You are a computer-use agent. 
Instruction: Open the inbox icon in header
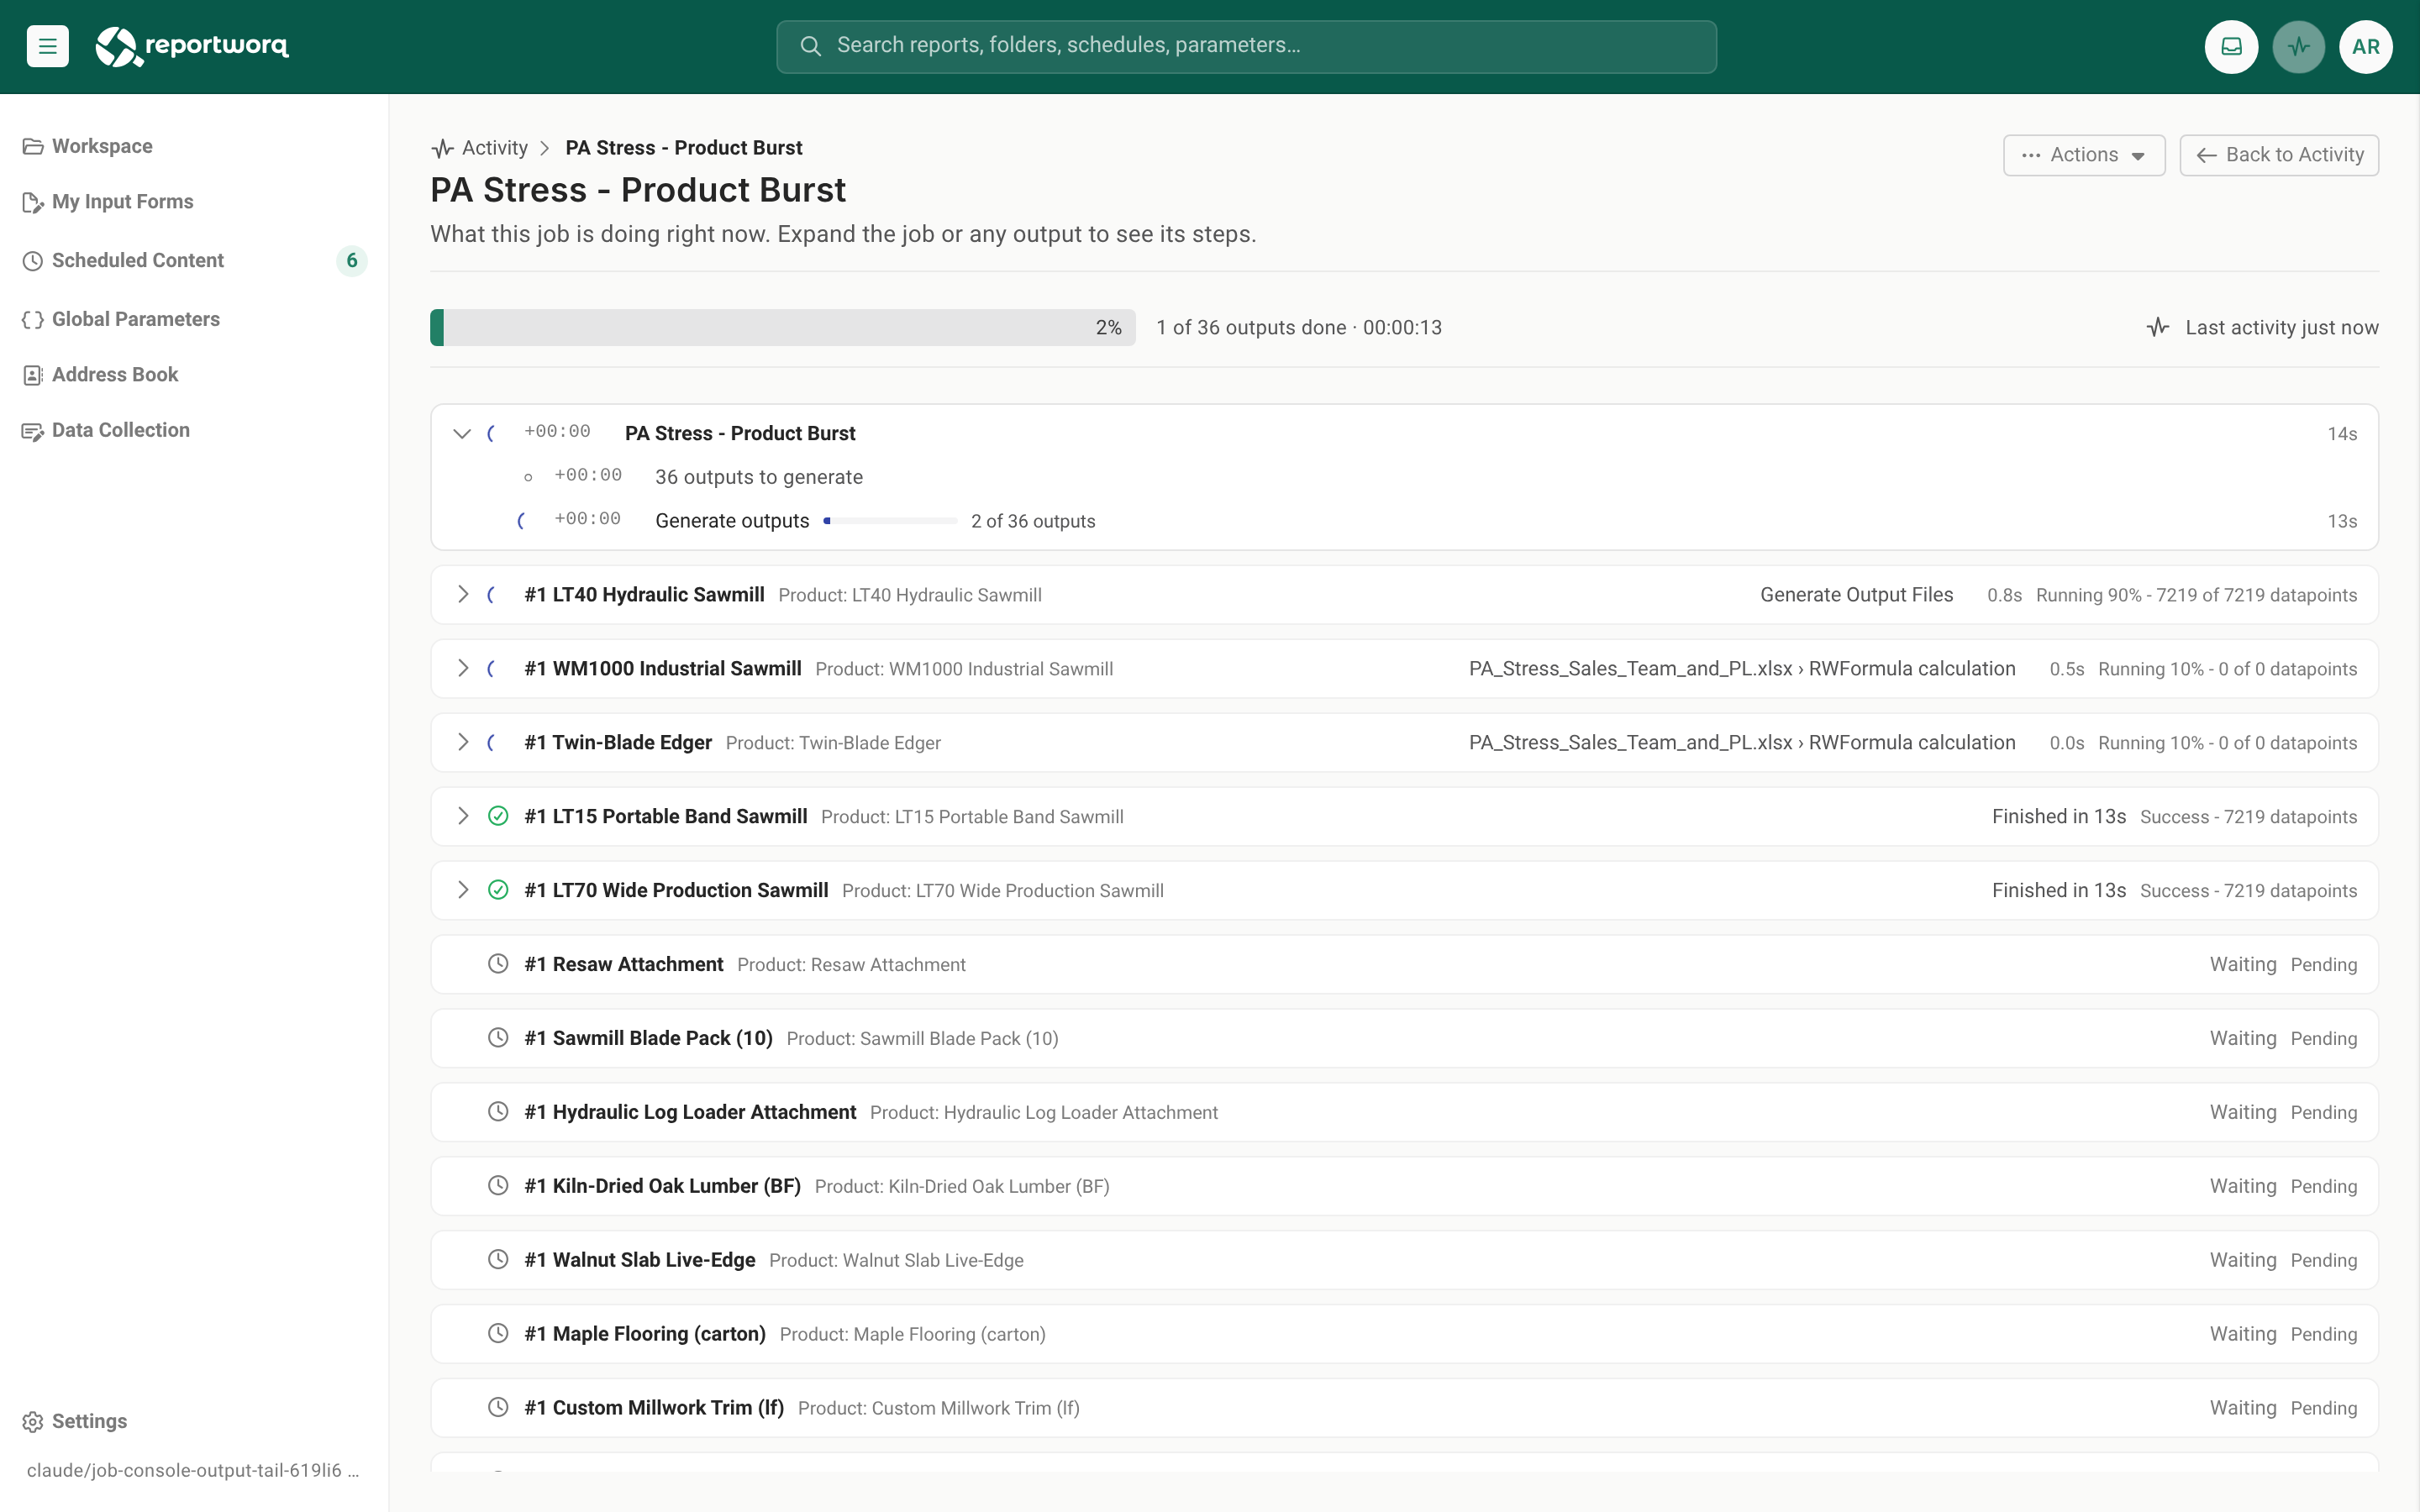coord(2231,46)
